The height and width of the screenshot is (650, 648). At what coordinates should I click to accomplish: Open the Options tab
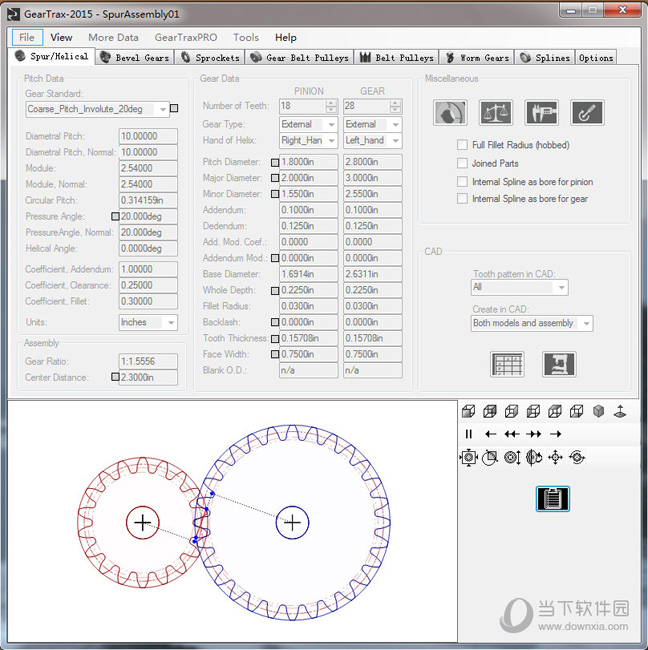(x=596, y=57)
